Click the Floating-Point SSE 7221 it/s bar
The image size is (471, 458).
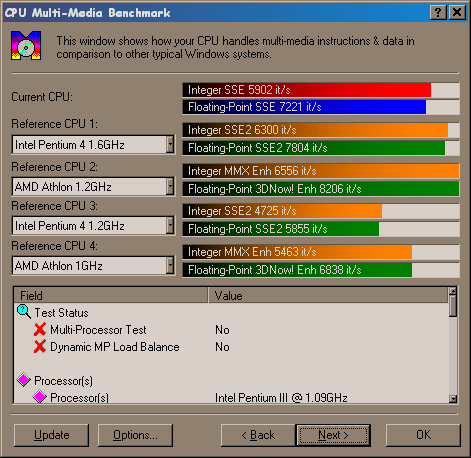pos(321,107)
